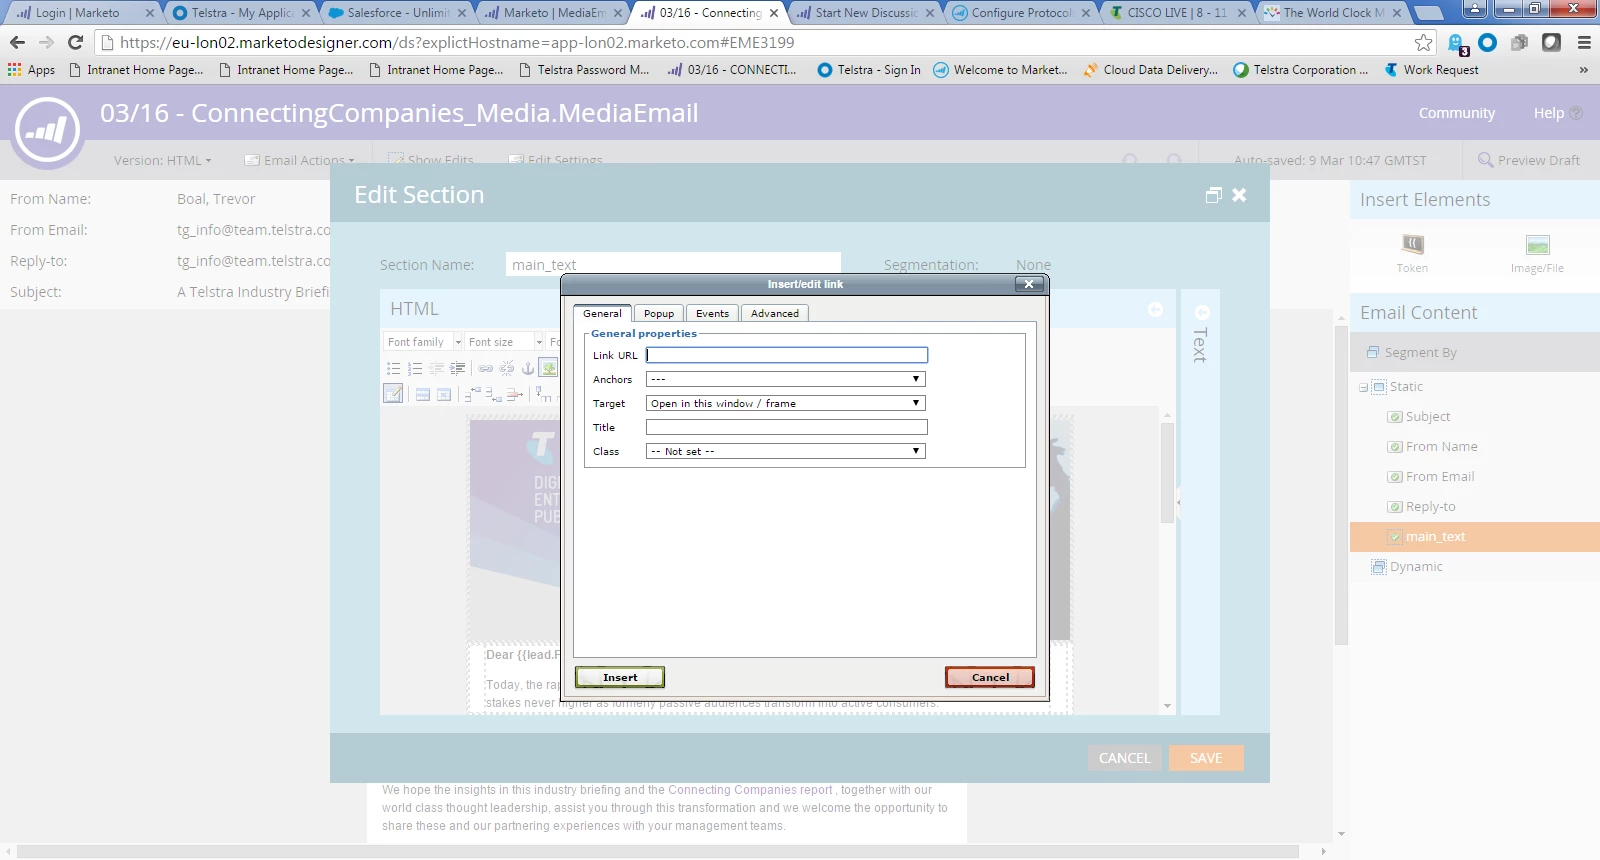Click the table cell properties icon
The width and height of the screenshot is (1600, 860).
coord(444,395)
